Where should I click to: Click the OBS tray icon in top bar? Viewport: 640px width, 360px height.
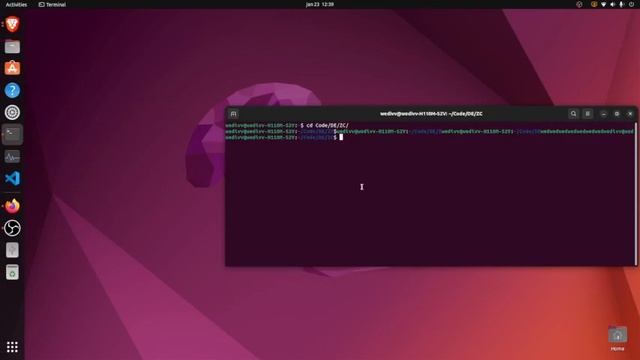pyautogui.click(x=579, y=4)
